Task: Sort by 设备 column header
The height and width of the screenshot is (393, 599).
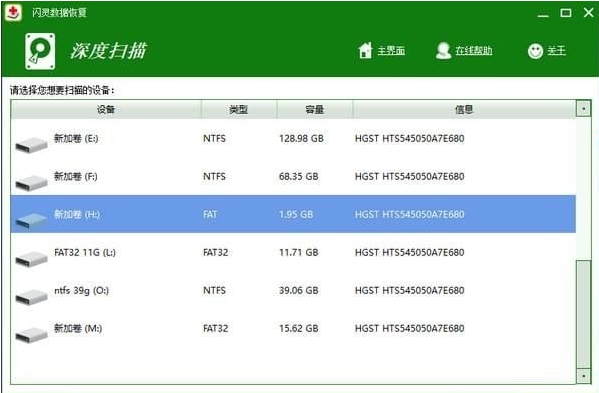Action: (106, 110)
